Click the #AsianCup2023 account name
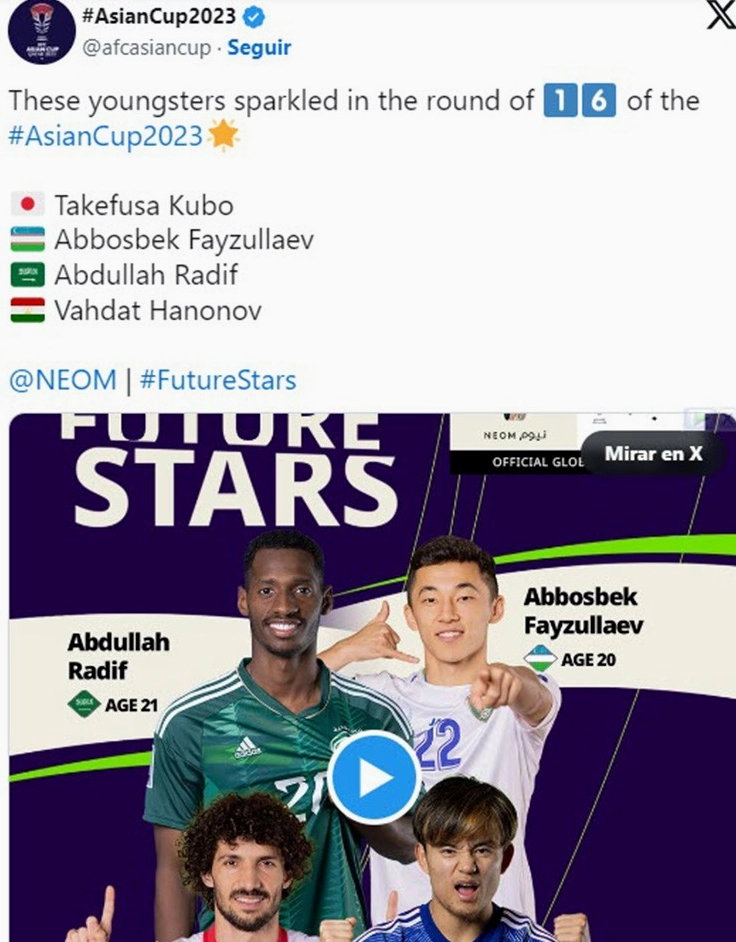Viewport: 736px width, 942px height. pos(159,16)
